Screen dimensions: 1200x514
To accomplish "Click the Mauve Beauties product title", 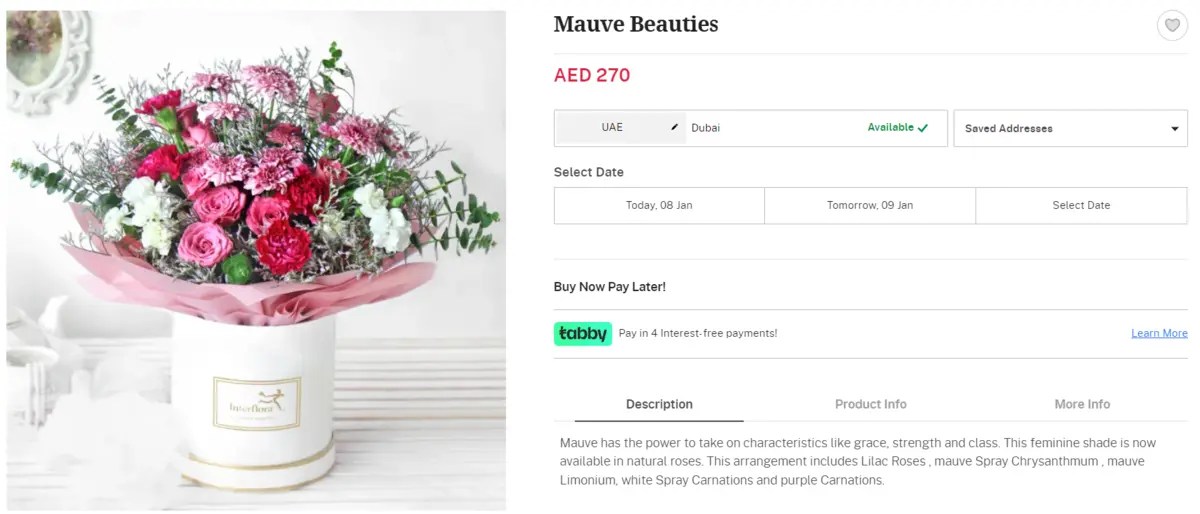I will [x=636, y=25].
